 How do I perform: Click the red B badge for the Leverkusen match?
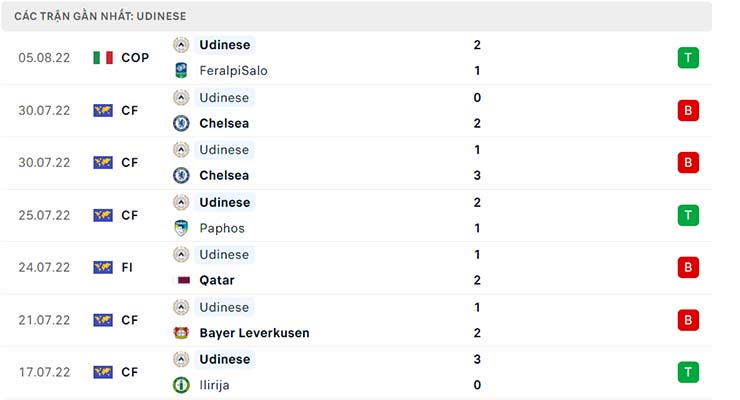tap(687, 320)
